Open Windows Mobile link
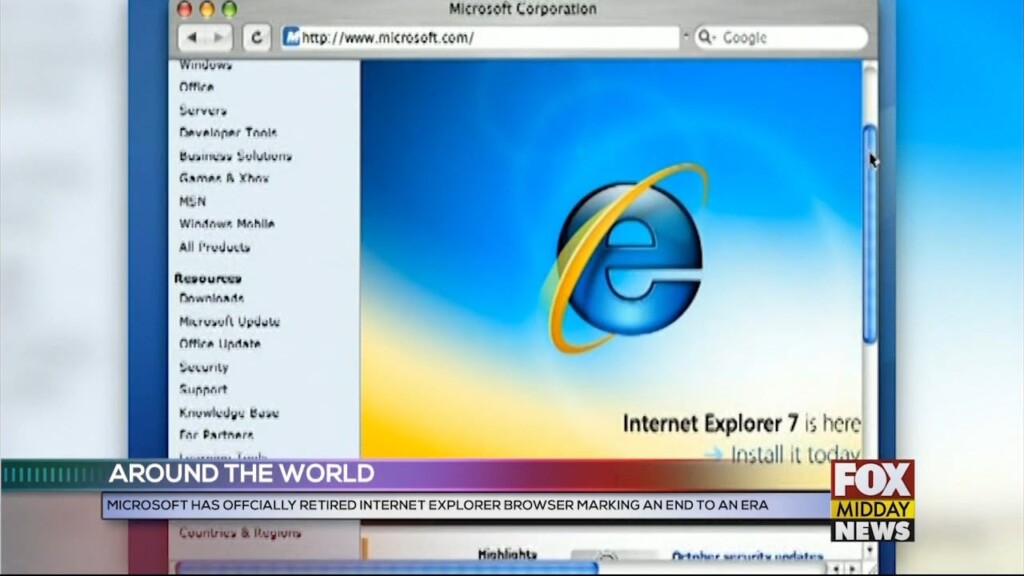This screenshot has width=1024, height=576. click(227, 223)
